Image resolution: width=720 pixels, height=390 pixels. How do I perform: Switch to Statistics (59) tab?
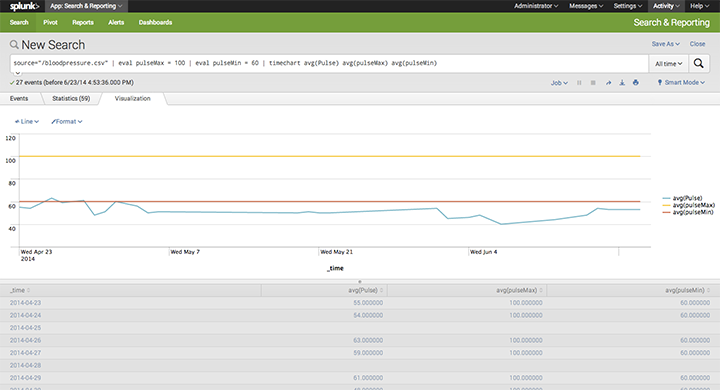(71, 98)
